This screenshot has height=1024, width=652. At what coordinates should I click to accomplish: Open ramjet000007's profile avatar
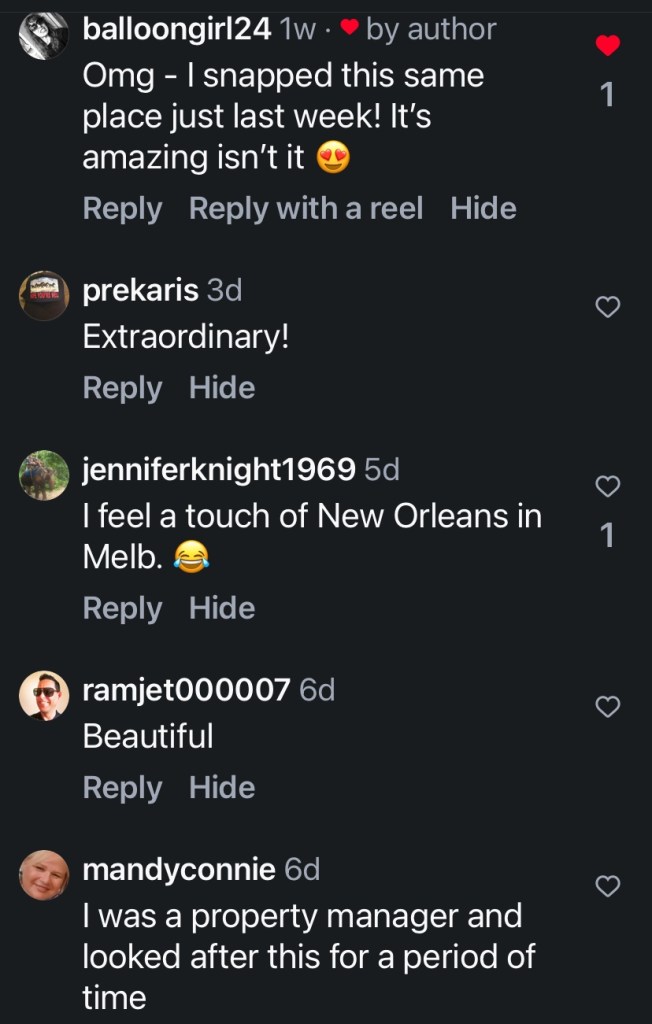click(x=45, y=695)
